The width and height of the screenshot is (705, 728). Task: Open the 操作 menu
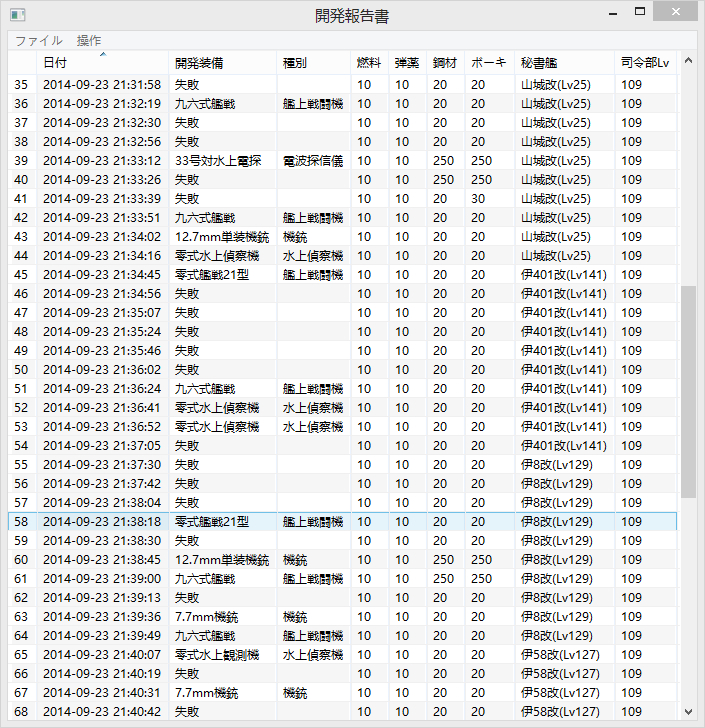(x=89, y=41)
